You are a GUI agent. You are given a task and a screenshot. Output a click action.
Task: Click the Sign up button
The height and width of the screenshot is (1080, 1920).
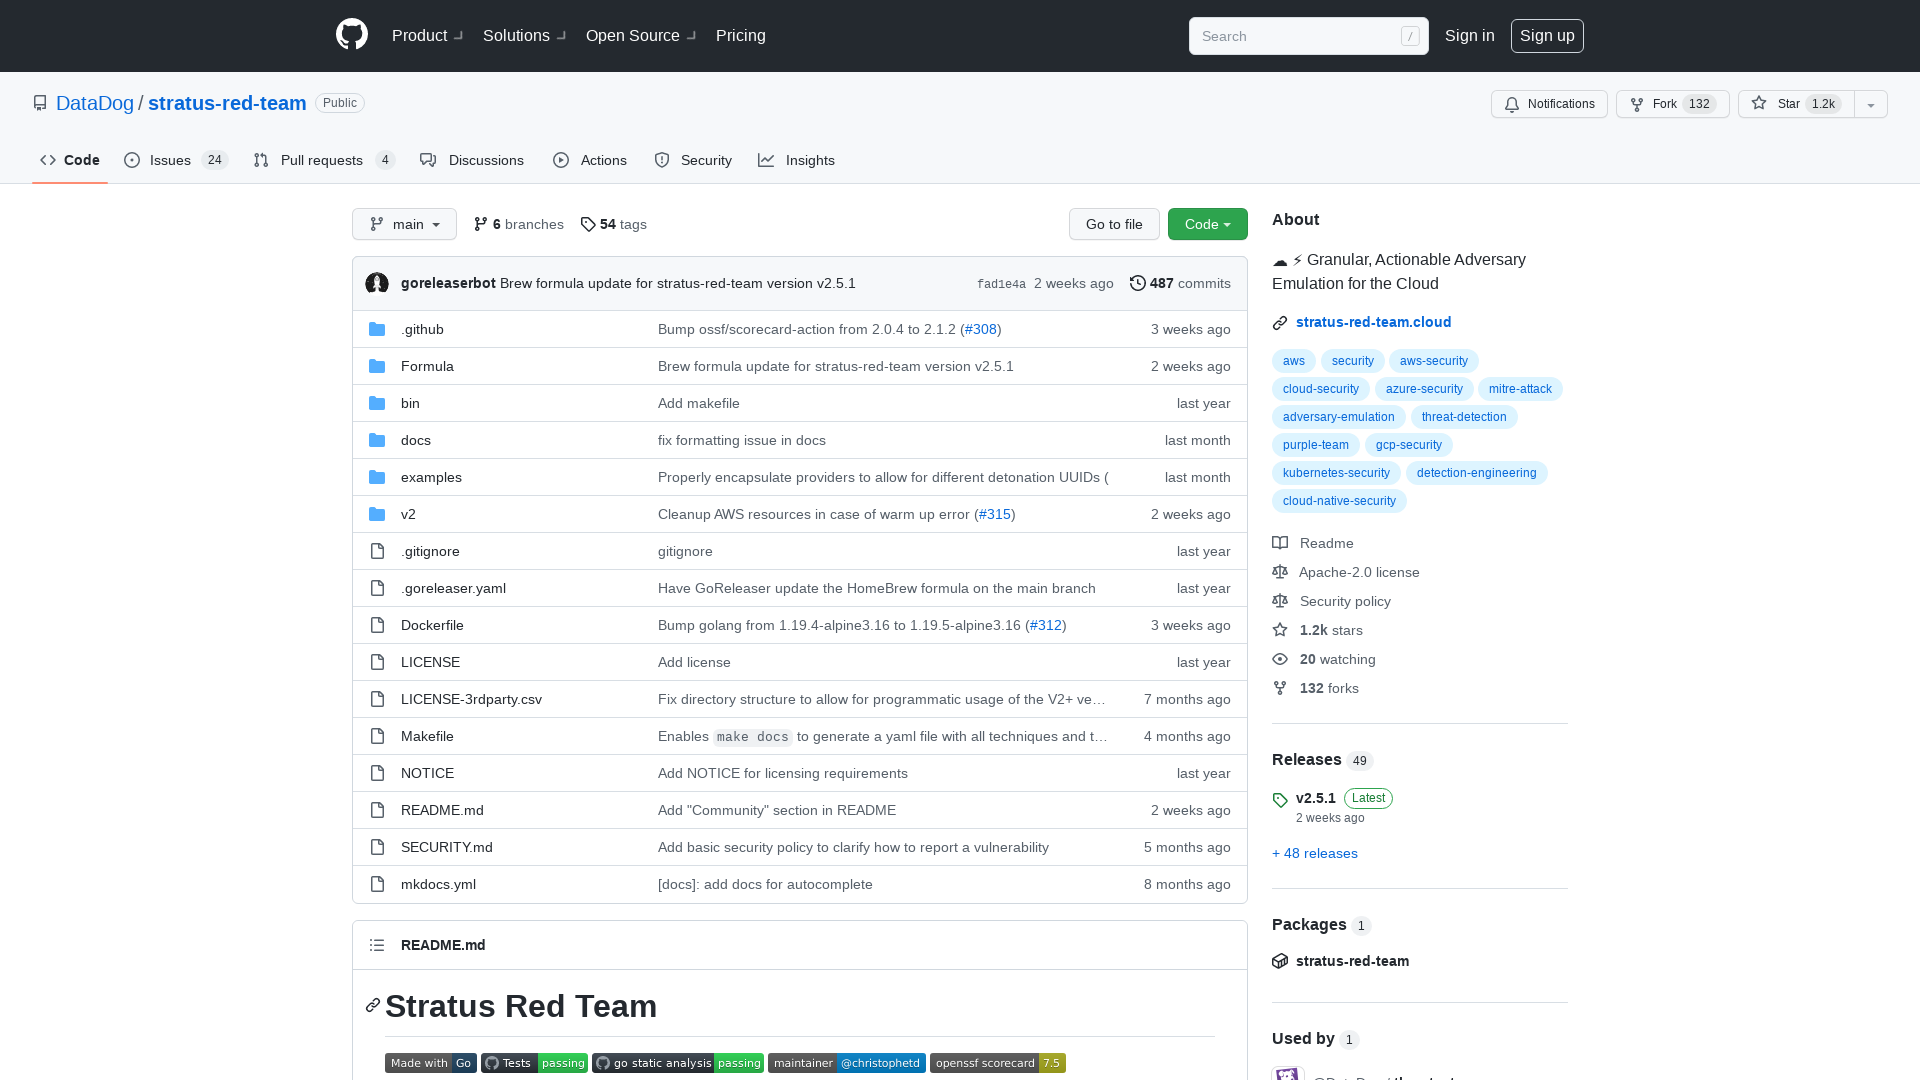(1547, 36)
